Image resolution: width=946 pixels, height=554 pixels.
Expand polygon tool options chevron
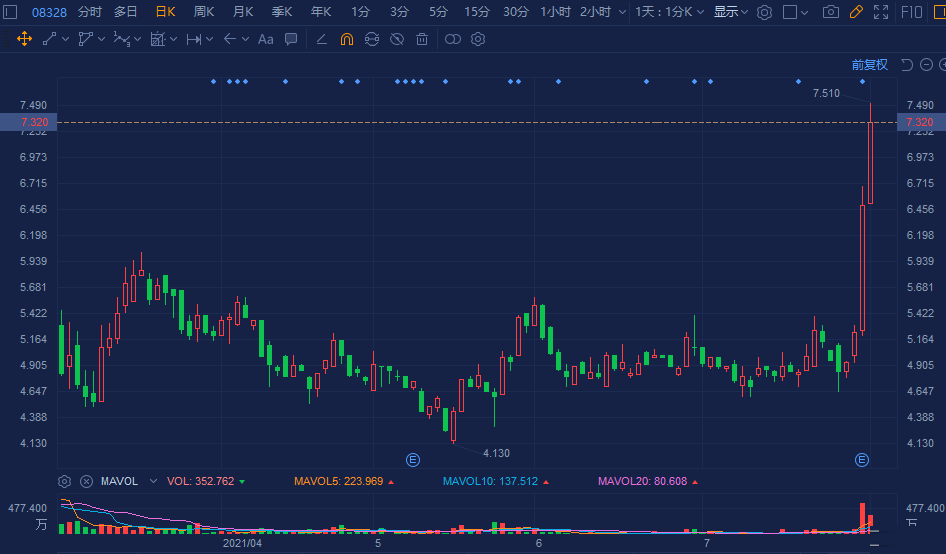101,39
